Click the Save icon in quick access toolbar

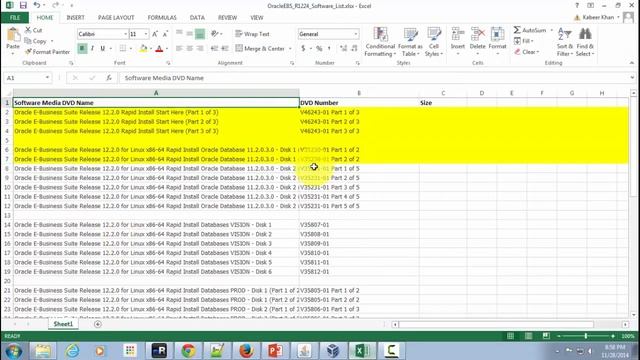coord(23,5)
